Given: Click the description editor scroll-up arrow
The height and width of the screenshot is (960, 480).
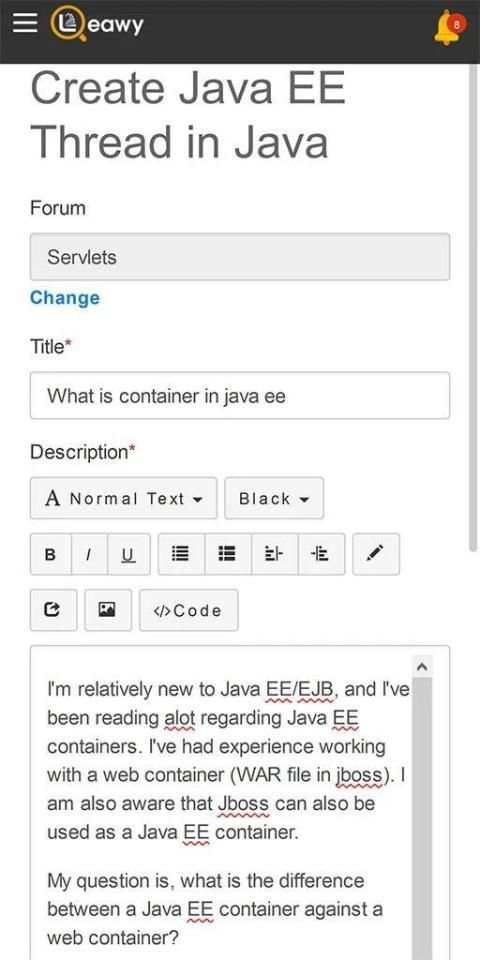Looking at the screenshot, I should (422, 666).
